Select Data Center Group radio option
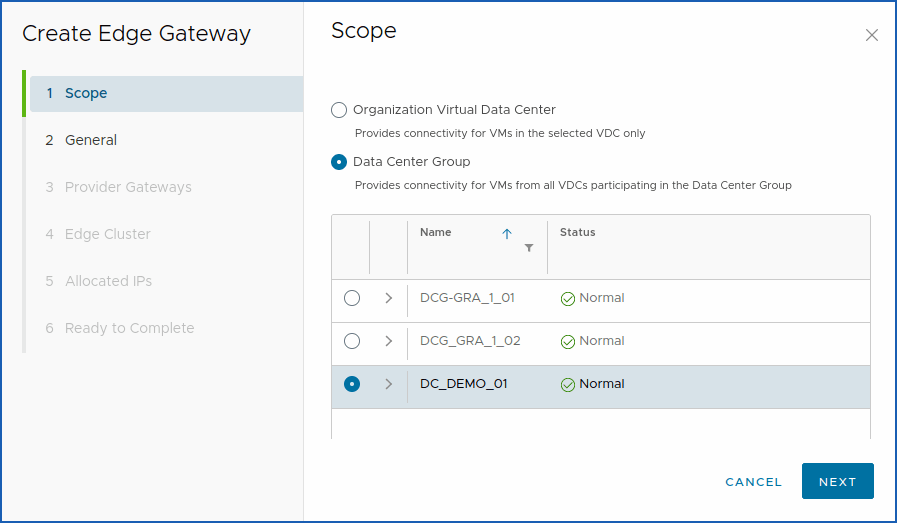The width and height of the screenshot is (897, 523). pyautogui.click(x=339, y=162)
